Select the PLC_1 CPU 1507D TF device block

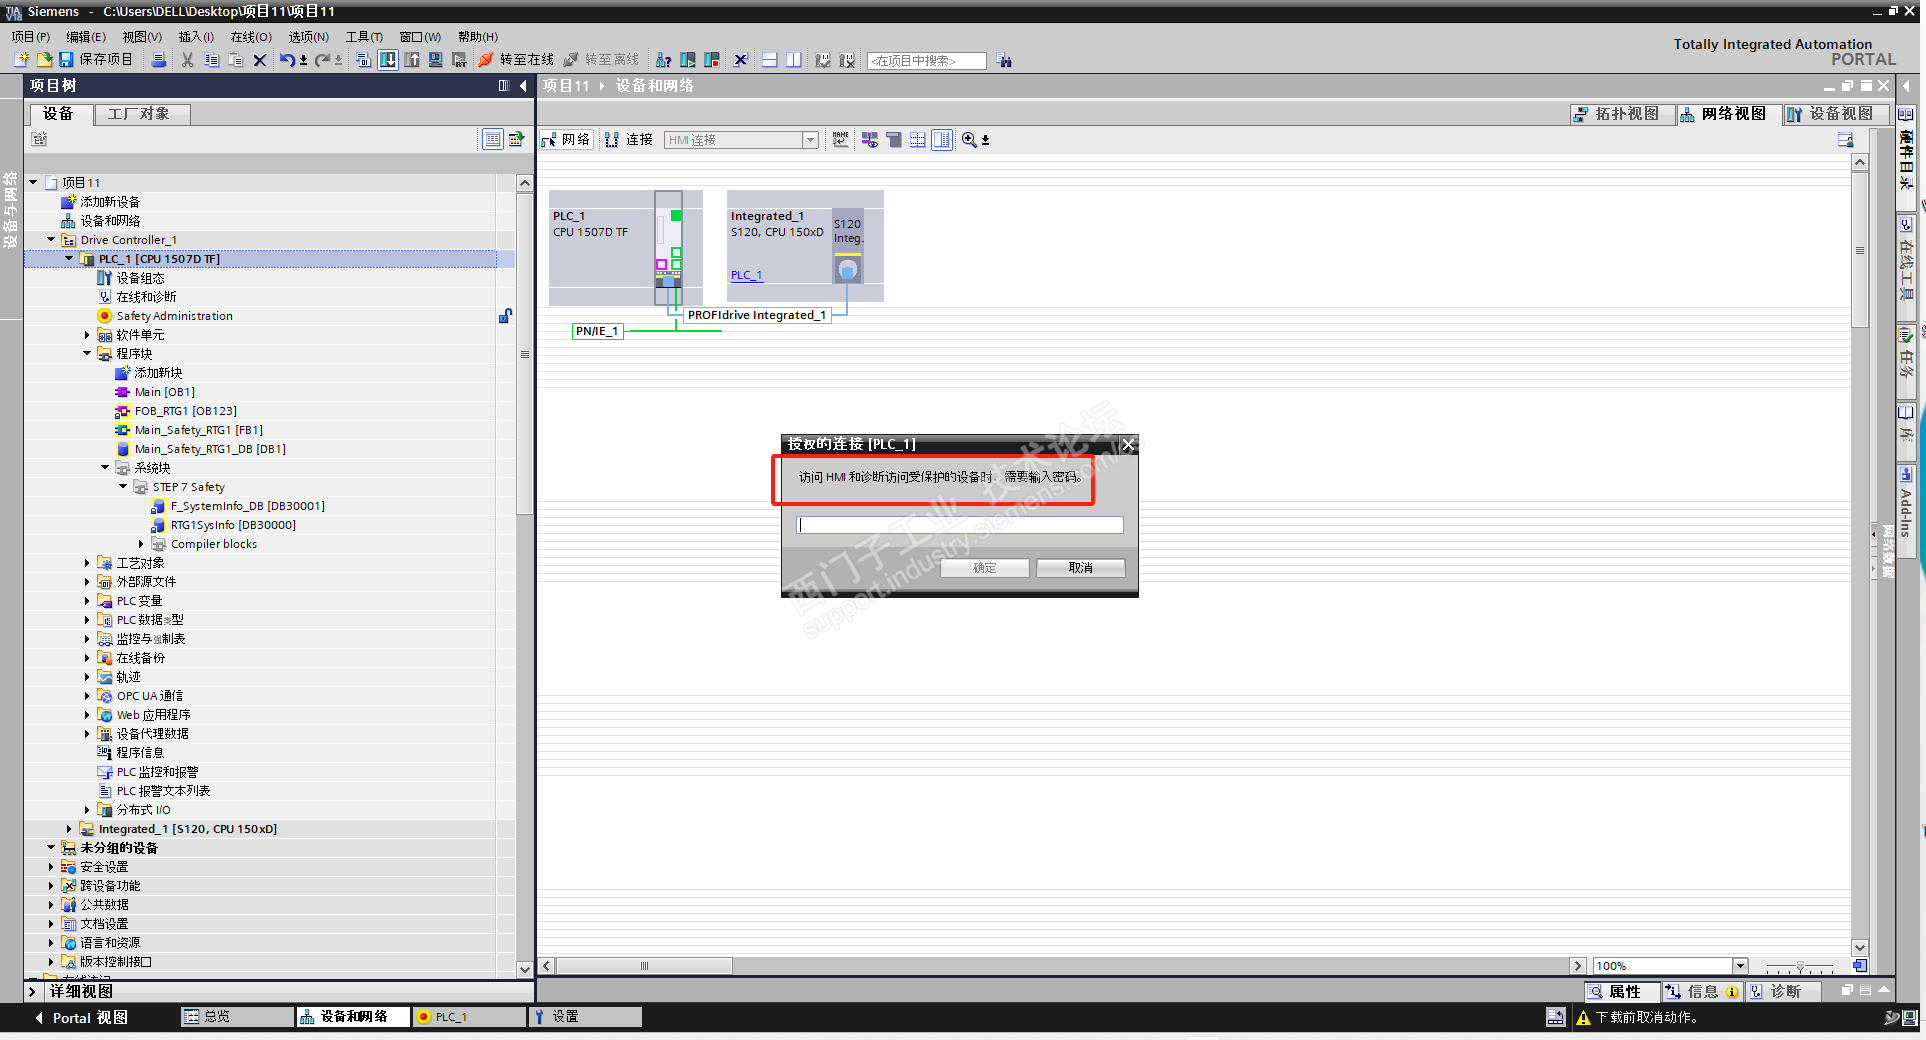[626, 248]
